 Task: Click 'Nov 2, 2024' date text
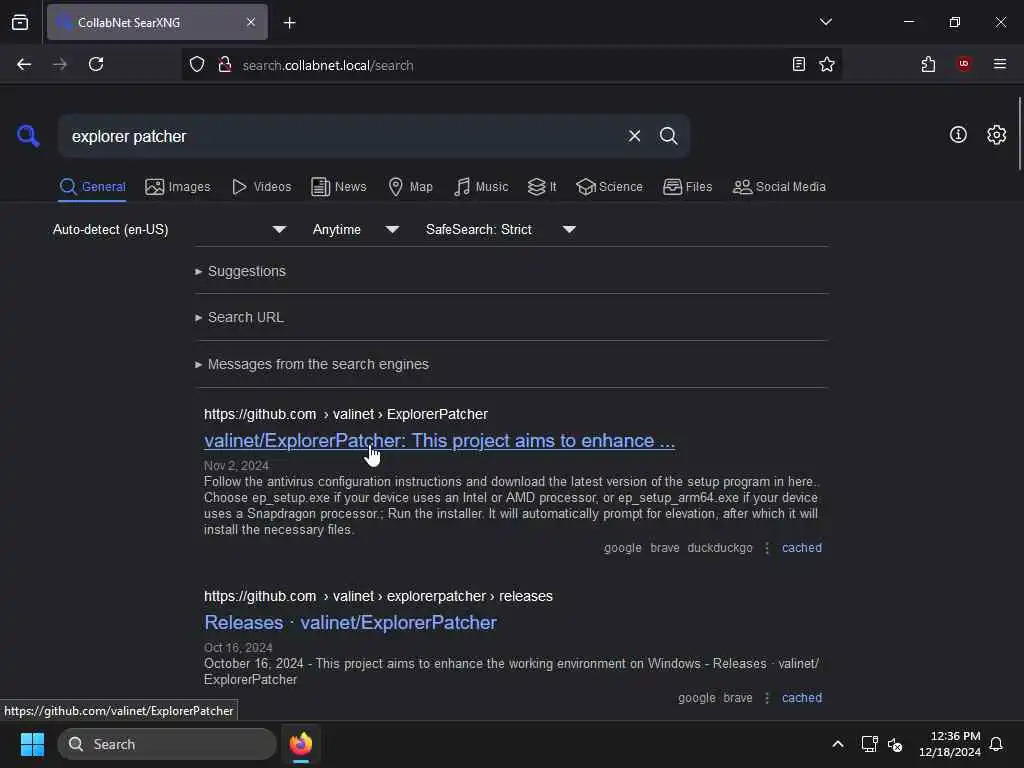(236, 466)
